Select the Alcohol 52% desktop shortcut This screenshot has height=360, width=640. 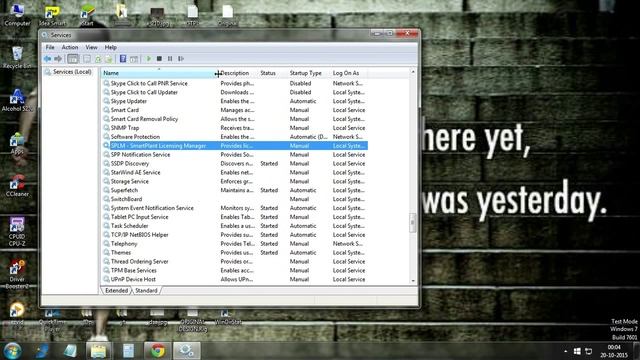click(x=17, y=100)
